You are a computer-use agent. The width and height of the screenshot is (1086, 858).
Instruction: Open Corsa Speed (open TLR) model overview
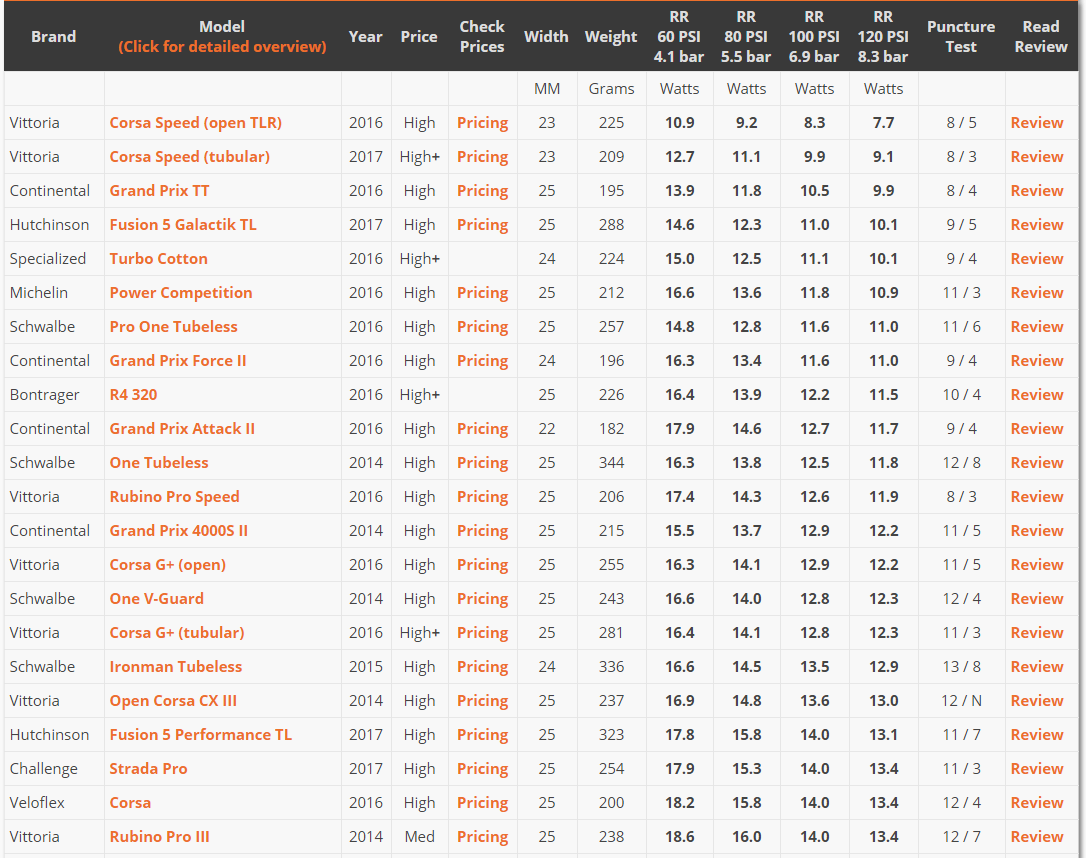[x=195, y=123]
